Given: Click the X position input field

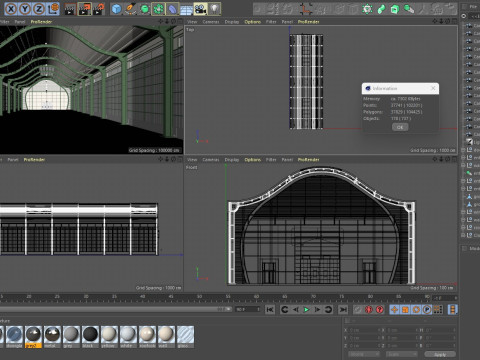Looking at the screenshot, I should click(x=364, y=330).
